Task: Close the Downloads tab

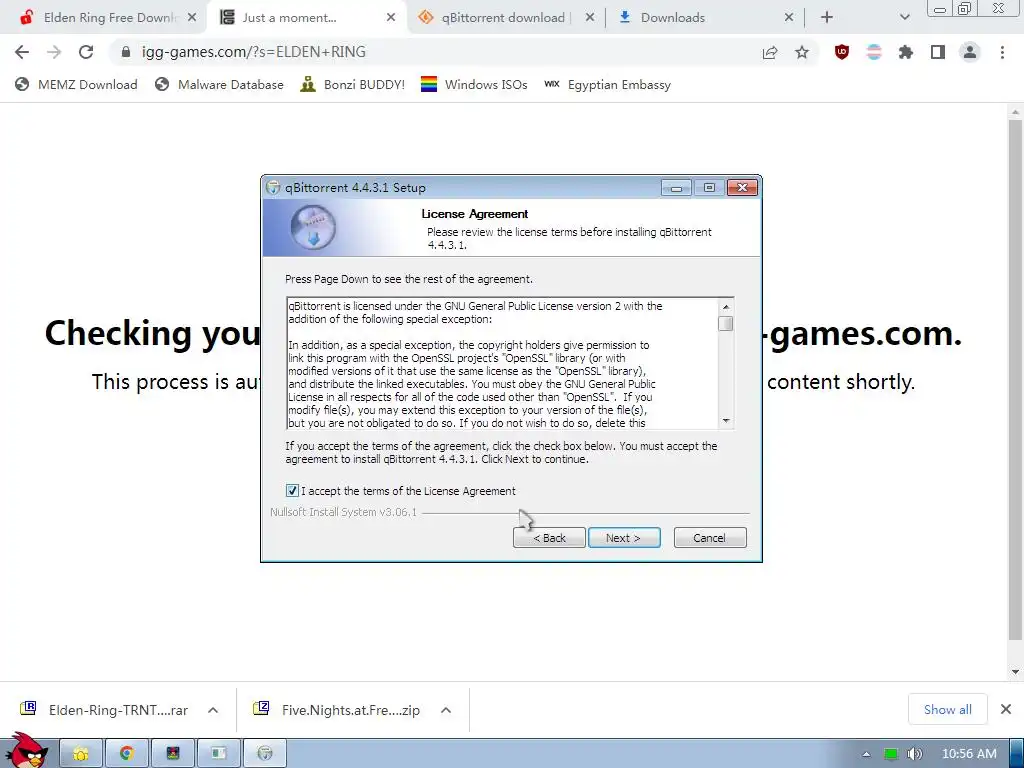Action: click(x=789, y=18)
